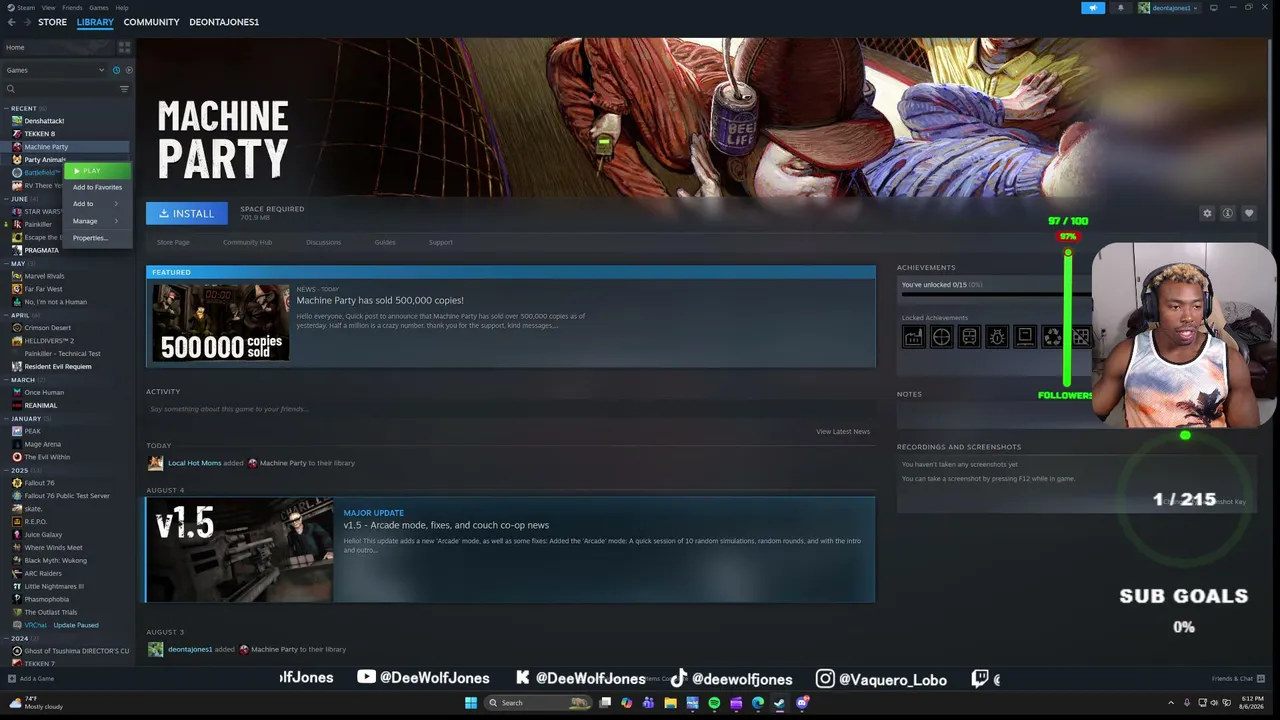Expand the Manage submenu
This screenshot has height=720, width=1280.
pos(96,221)
